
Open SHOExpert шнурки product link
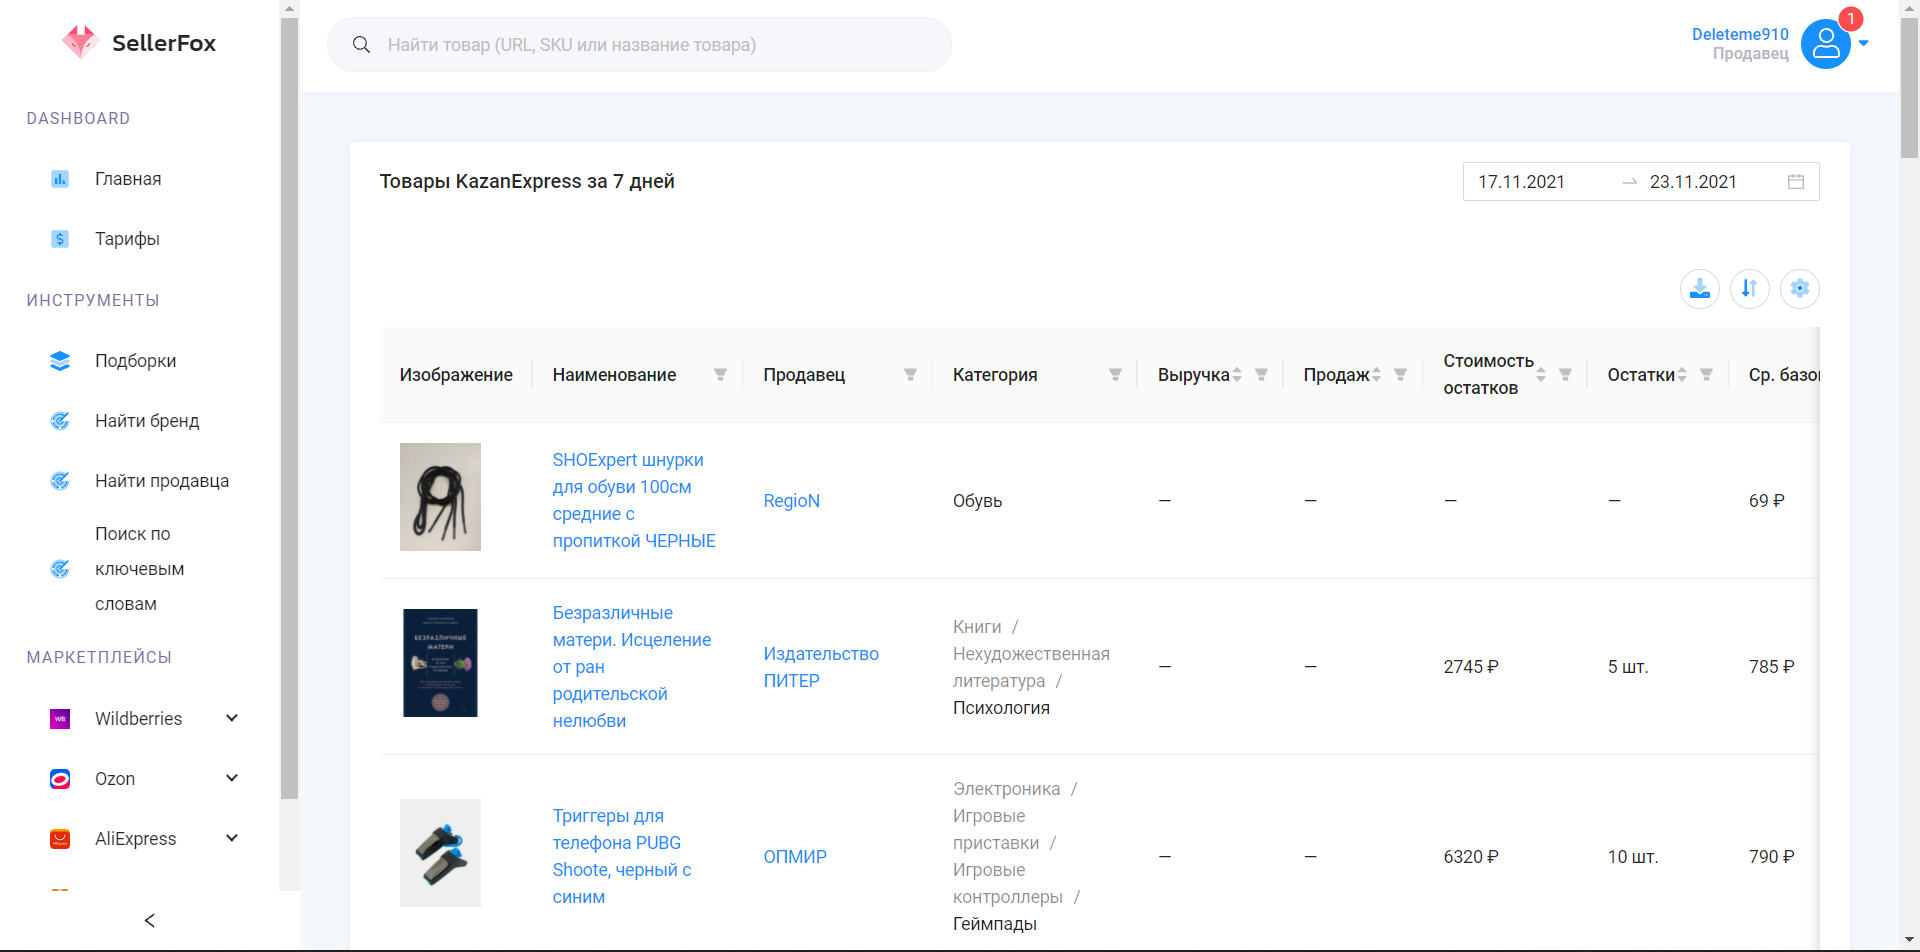pos(634,500)
